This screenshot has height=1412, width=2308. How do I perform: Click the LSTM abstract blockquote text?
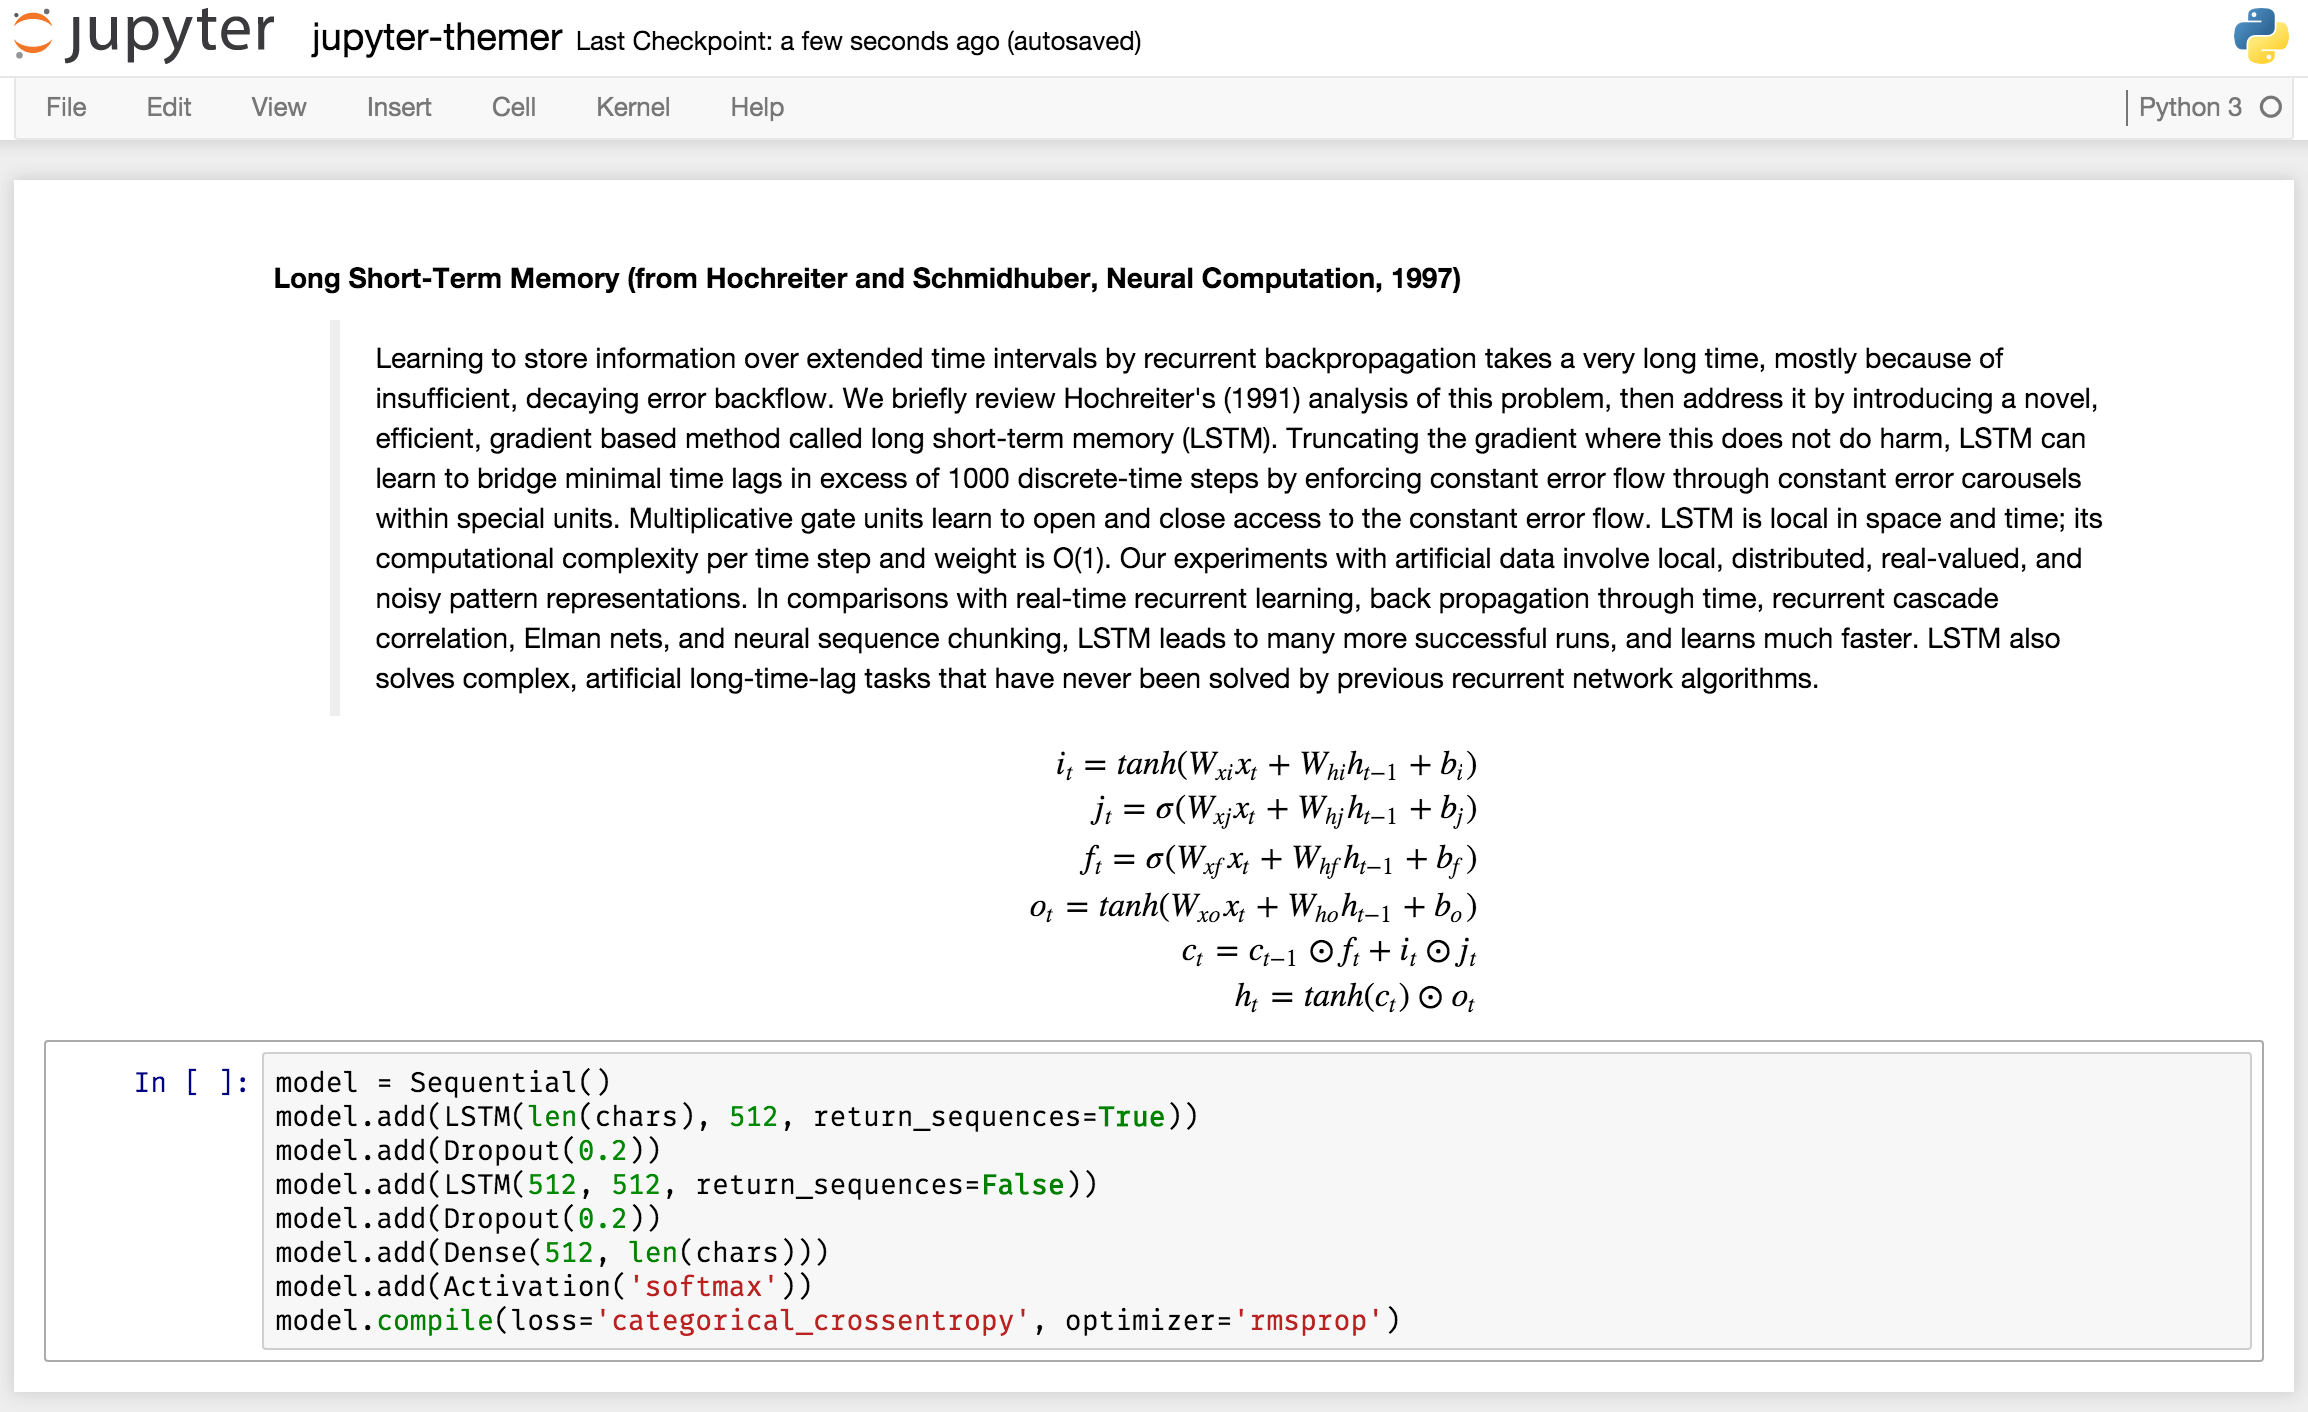[x=1236, y=518]
